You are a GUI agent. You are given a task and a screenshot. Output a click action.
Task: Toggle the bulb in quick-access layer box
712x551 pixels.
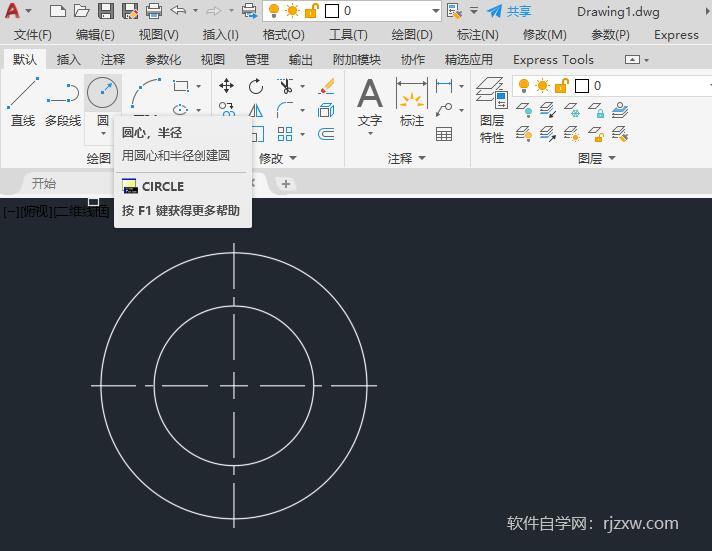(274, 10)
